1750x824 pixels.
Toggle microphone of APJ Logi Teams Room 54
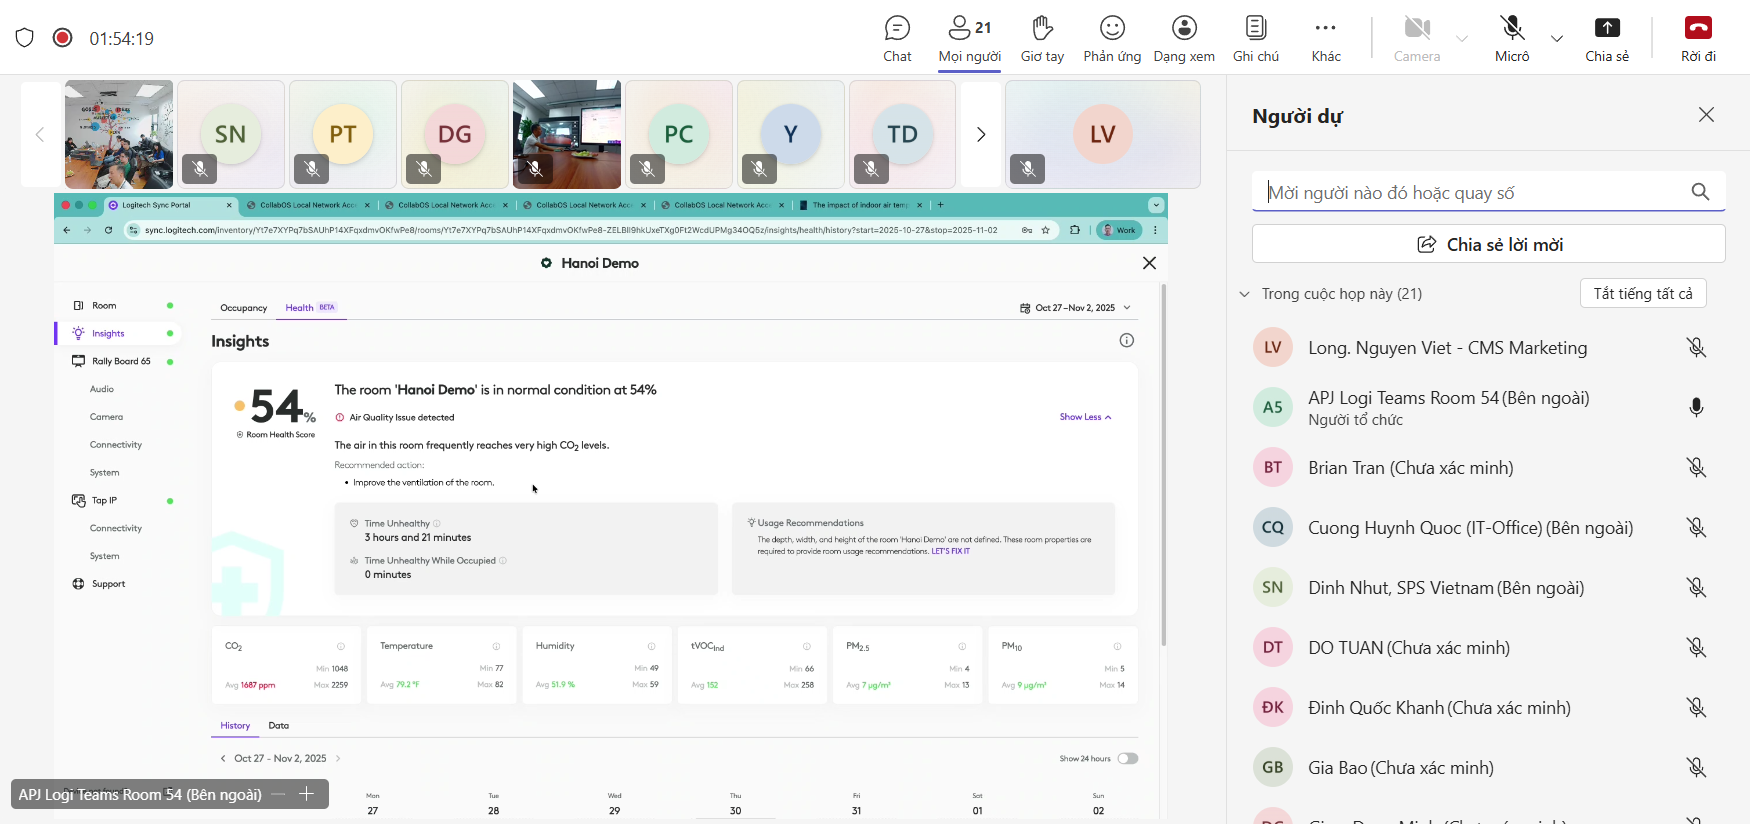(x=1696, y=408)
